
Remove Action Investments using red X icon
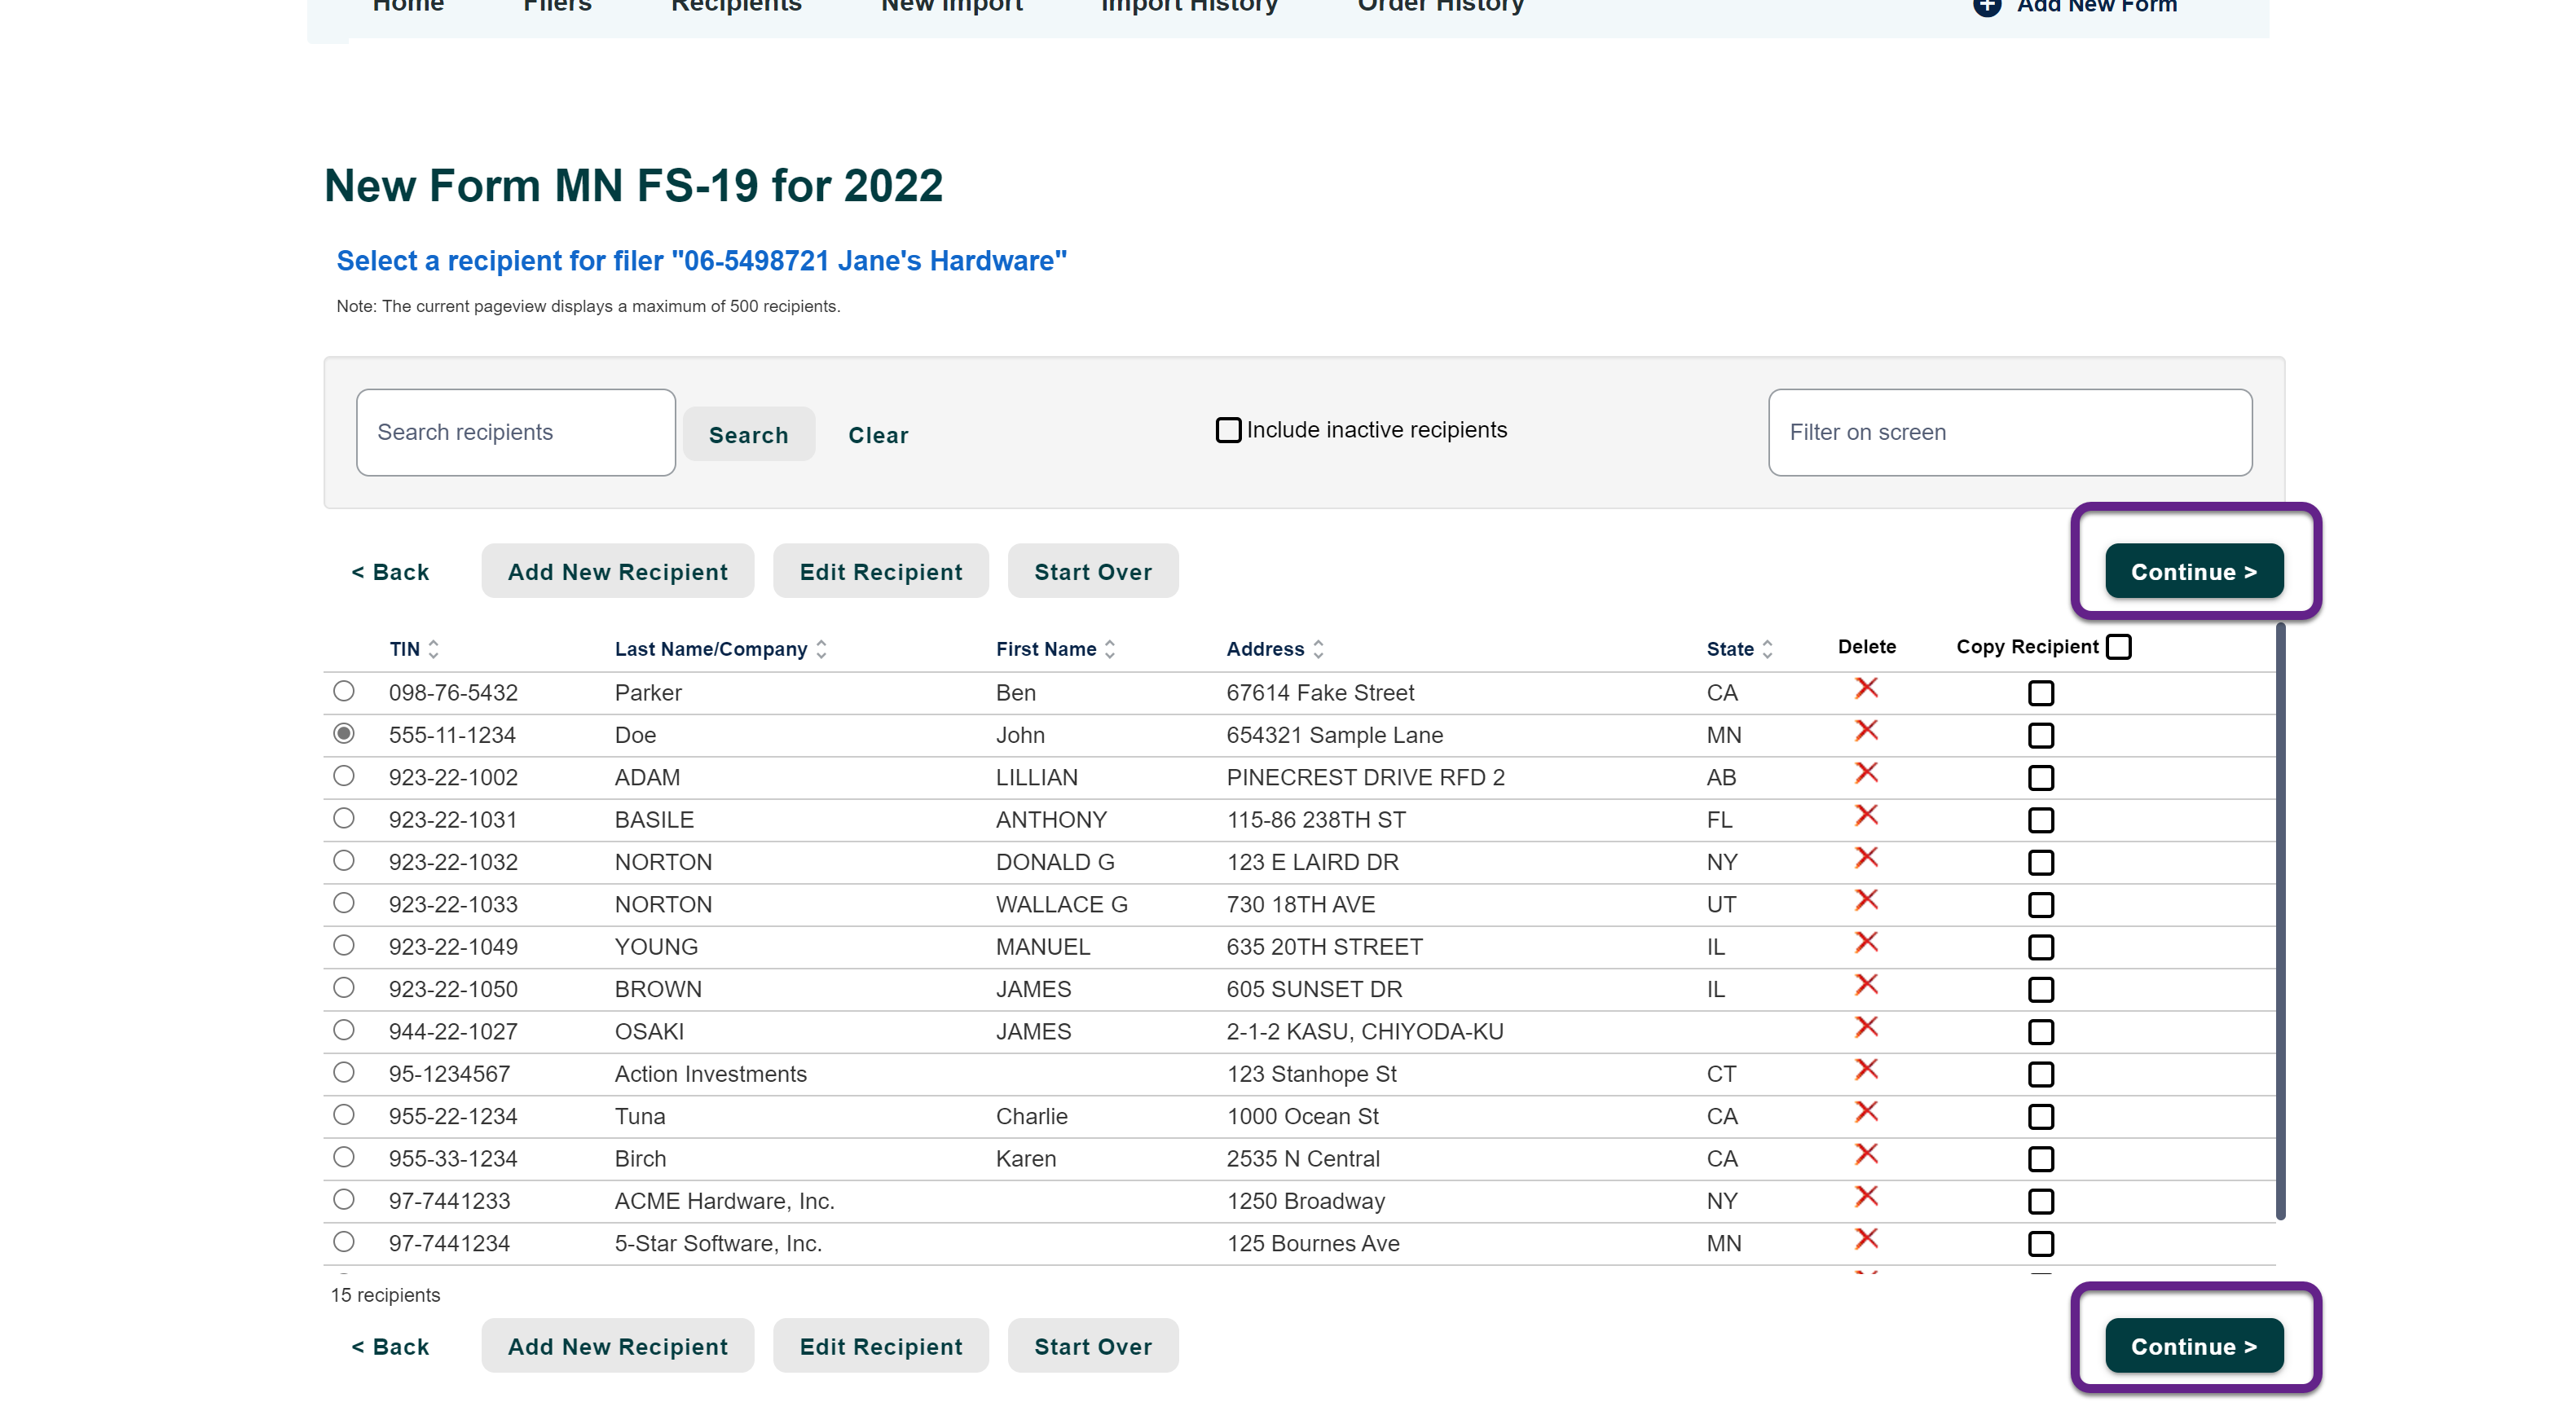pos(1865,1069)
